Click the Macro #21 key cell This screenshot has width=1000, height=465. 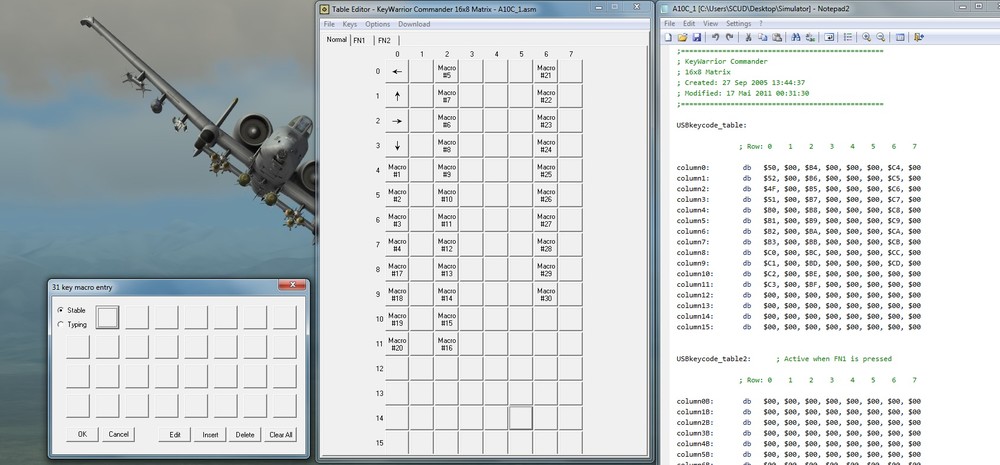click(x=545, y=72)
